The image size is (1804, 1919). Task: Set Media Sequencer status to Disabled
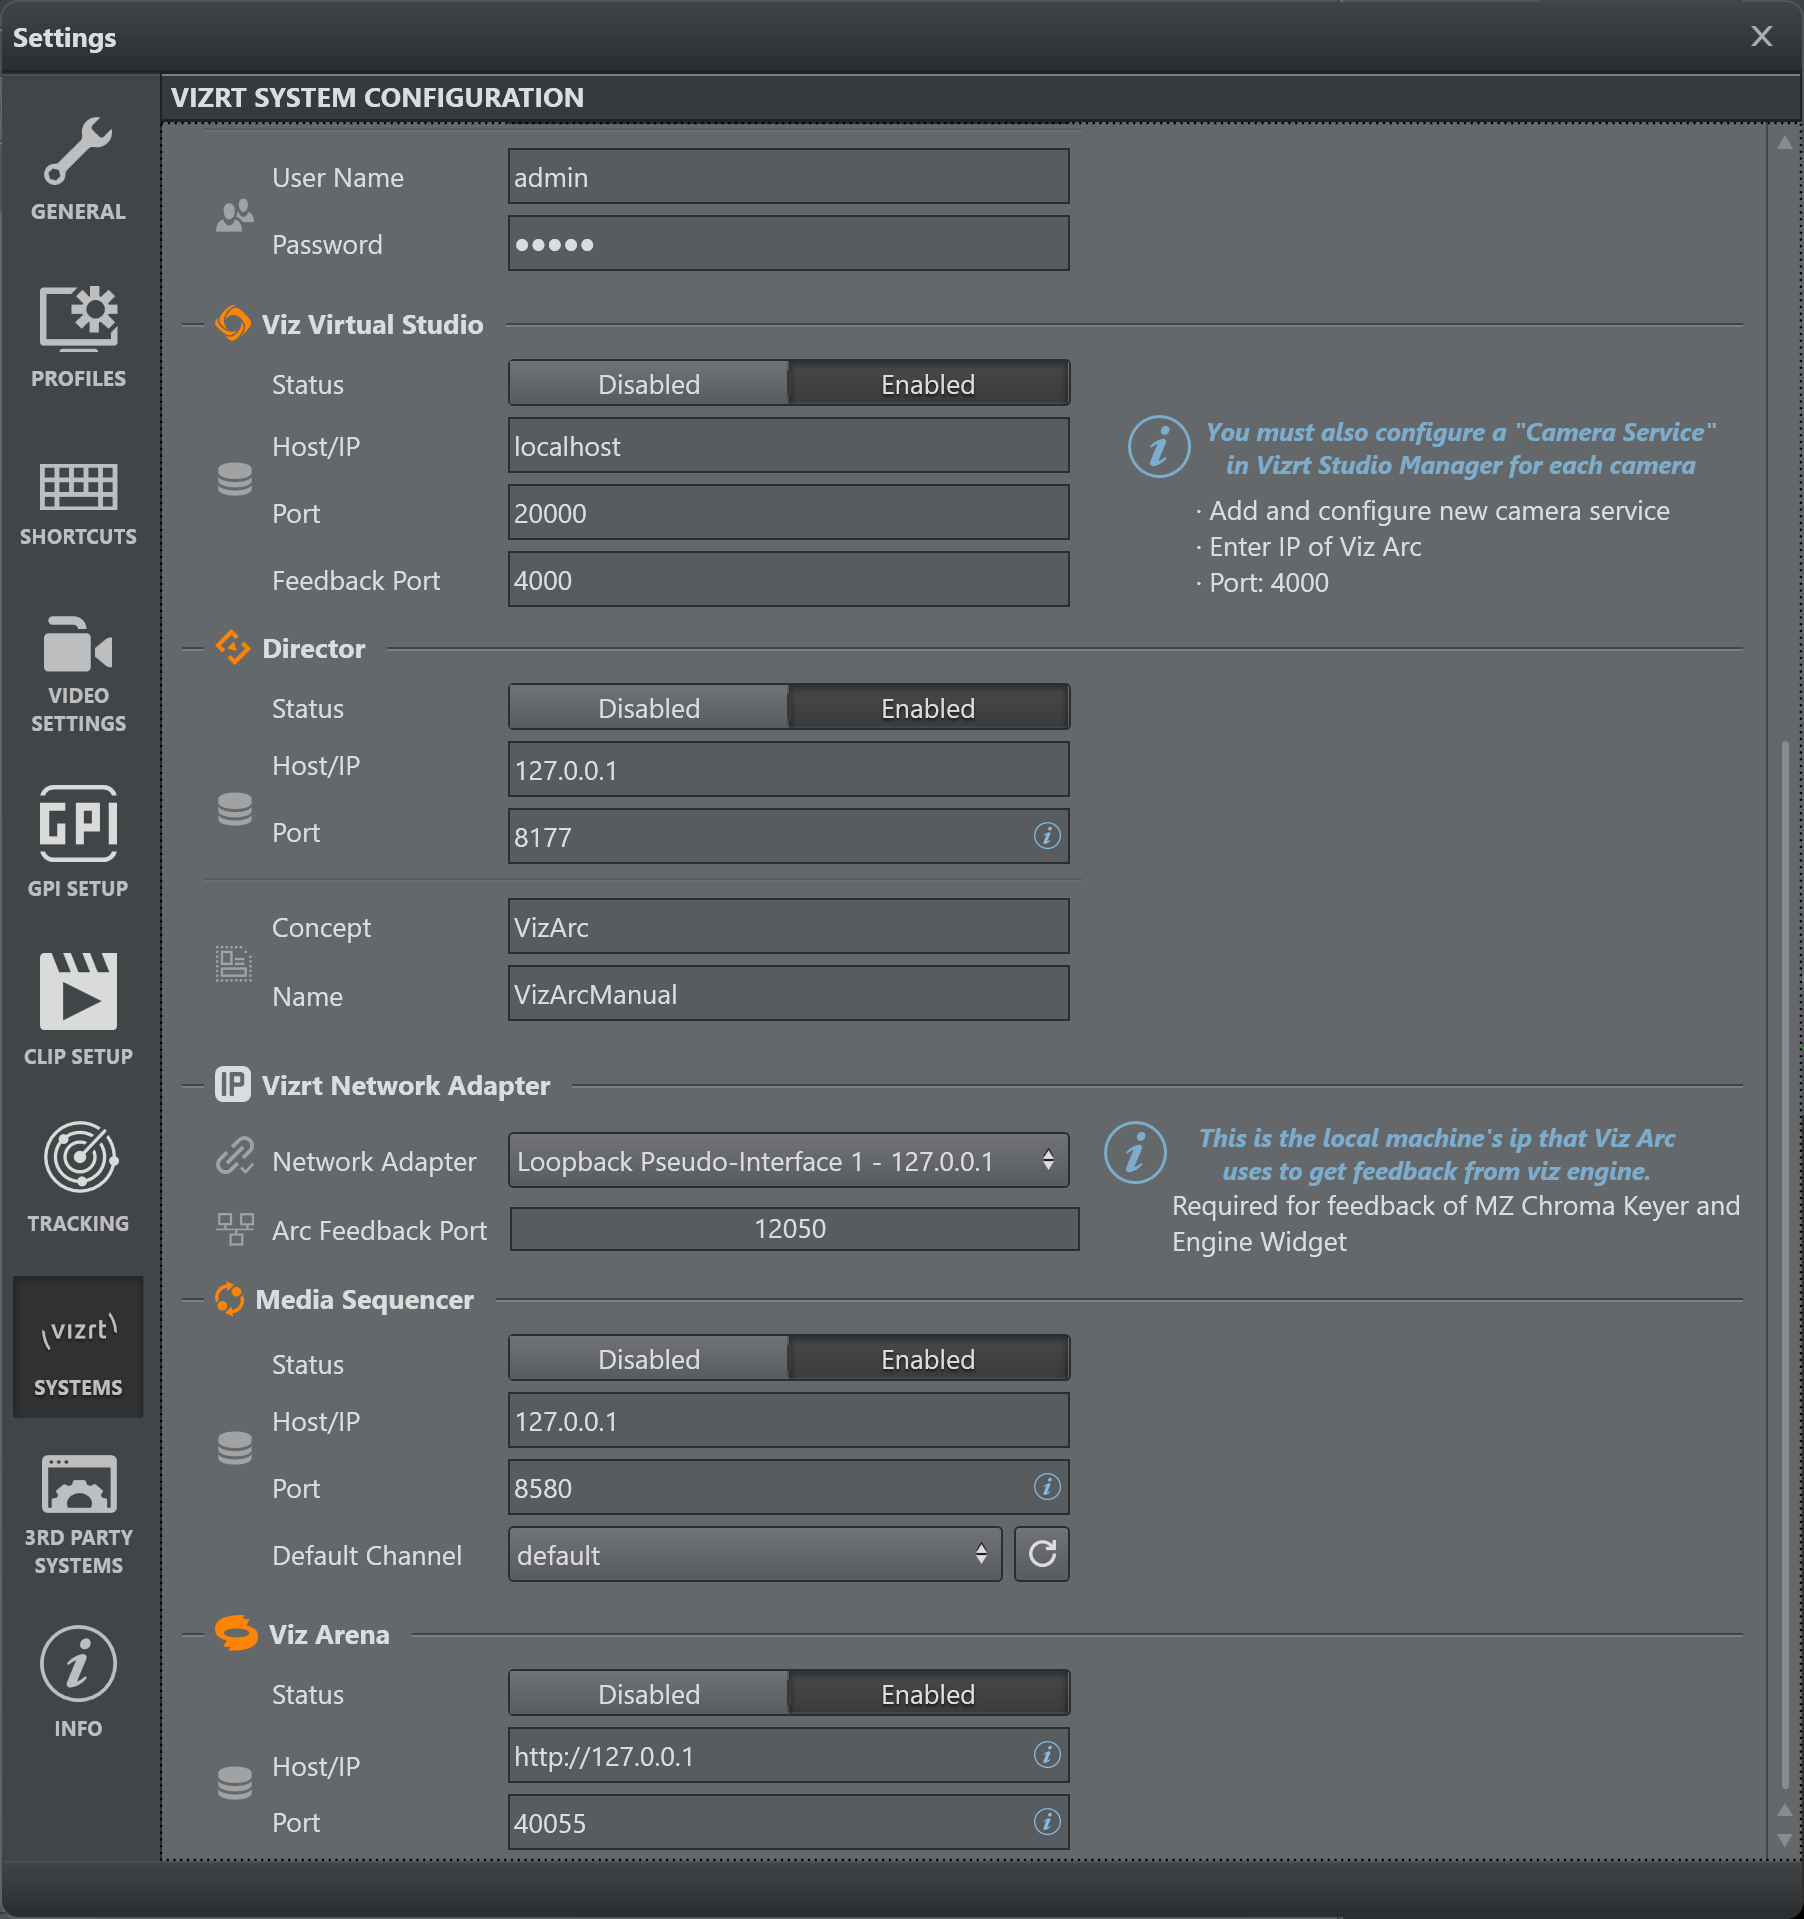(649, 1359)
